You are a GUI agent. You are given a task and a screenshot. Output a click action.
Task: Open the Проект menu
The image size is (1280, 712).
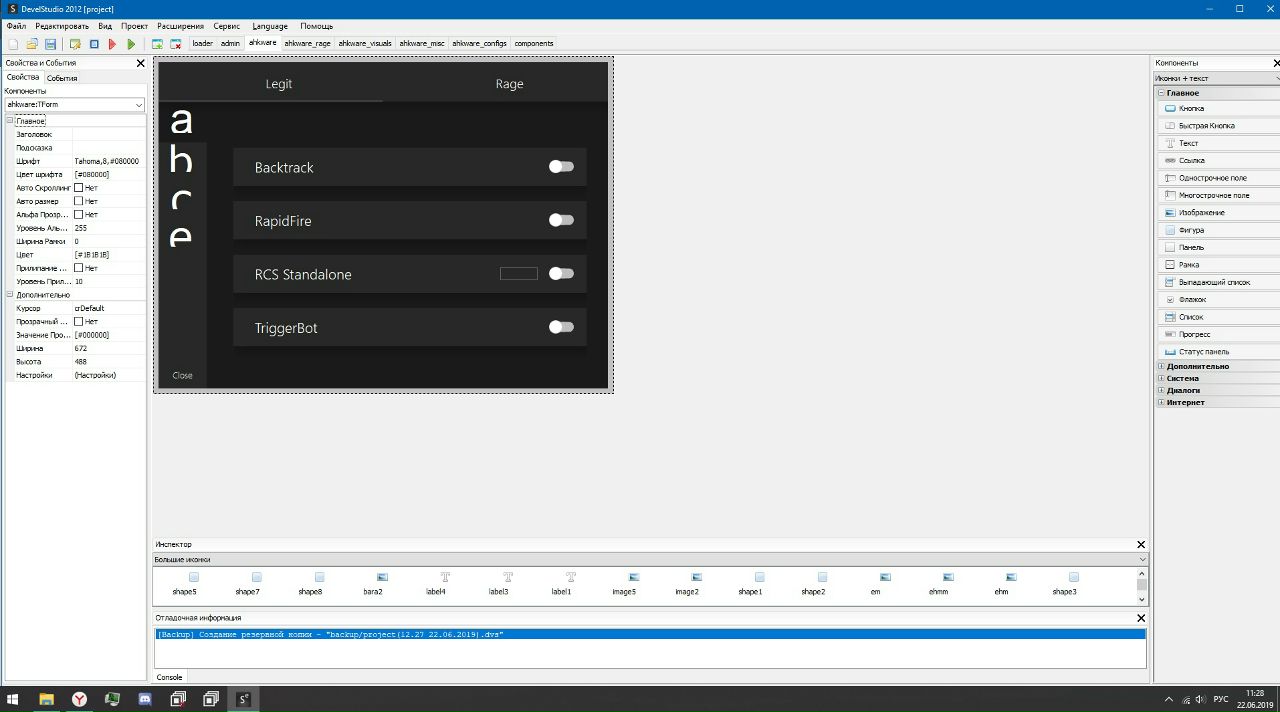tap(134, 26)
